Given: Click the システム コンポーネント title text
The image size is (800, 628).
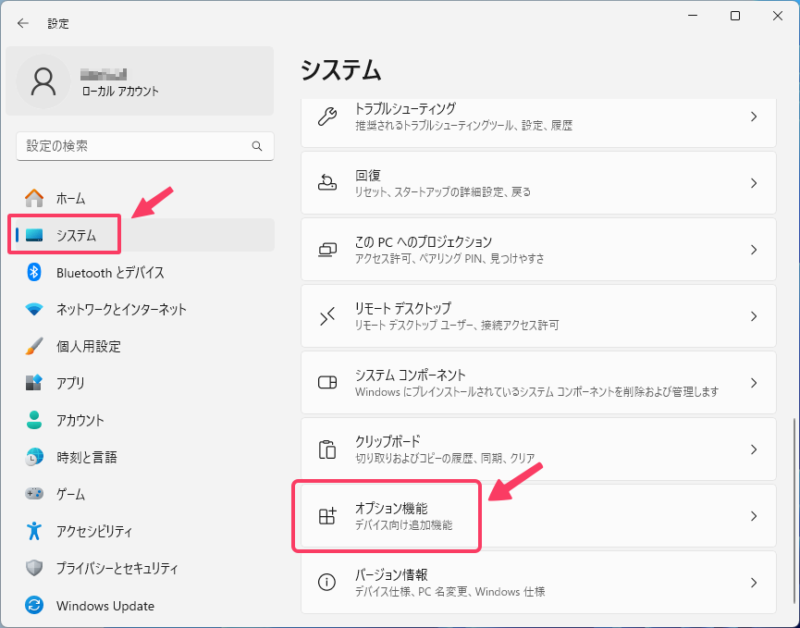Looking at the screenshot, I should coord(410,375).
